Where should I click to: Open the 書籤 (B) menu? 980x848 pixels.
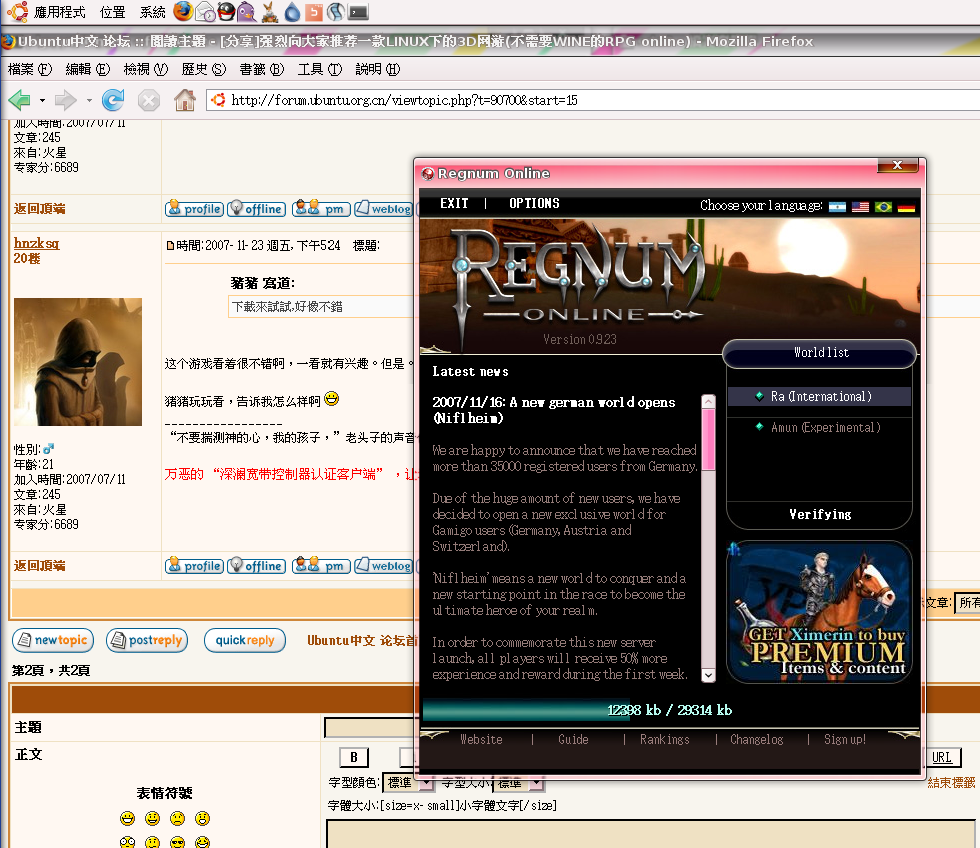(262, 69)
